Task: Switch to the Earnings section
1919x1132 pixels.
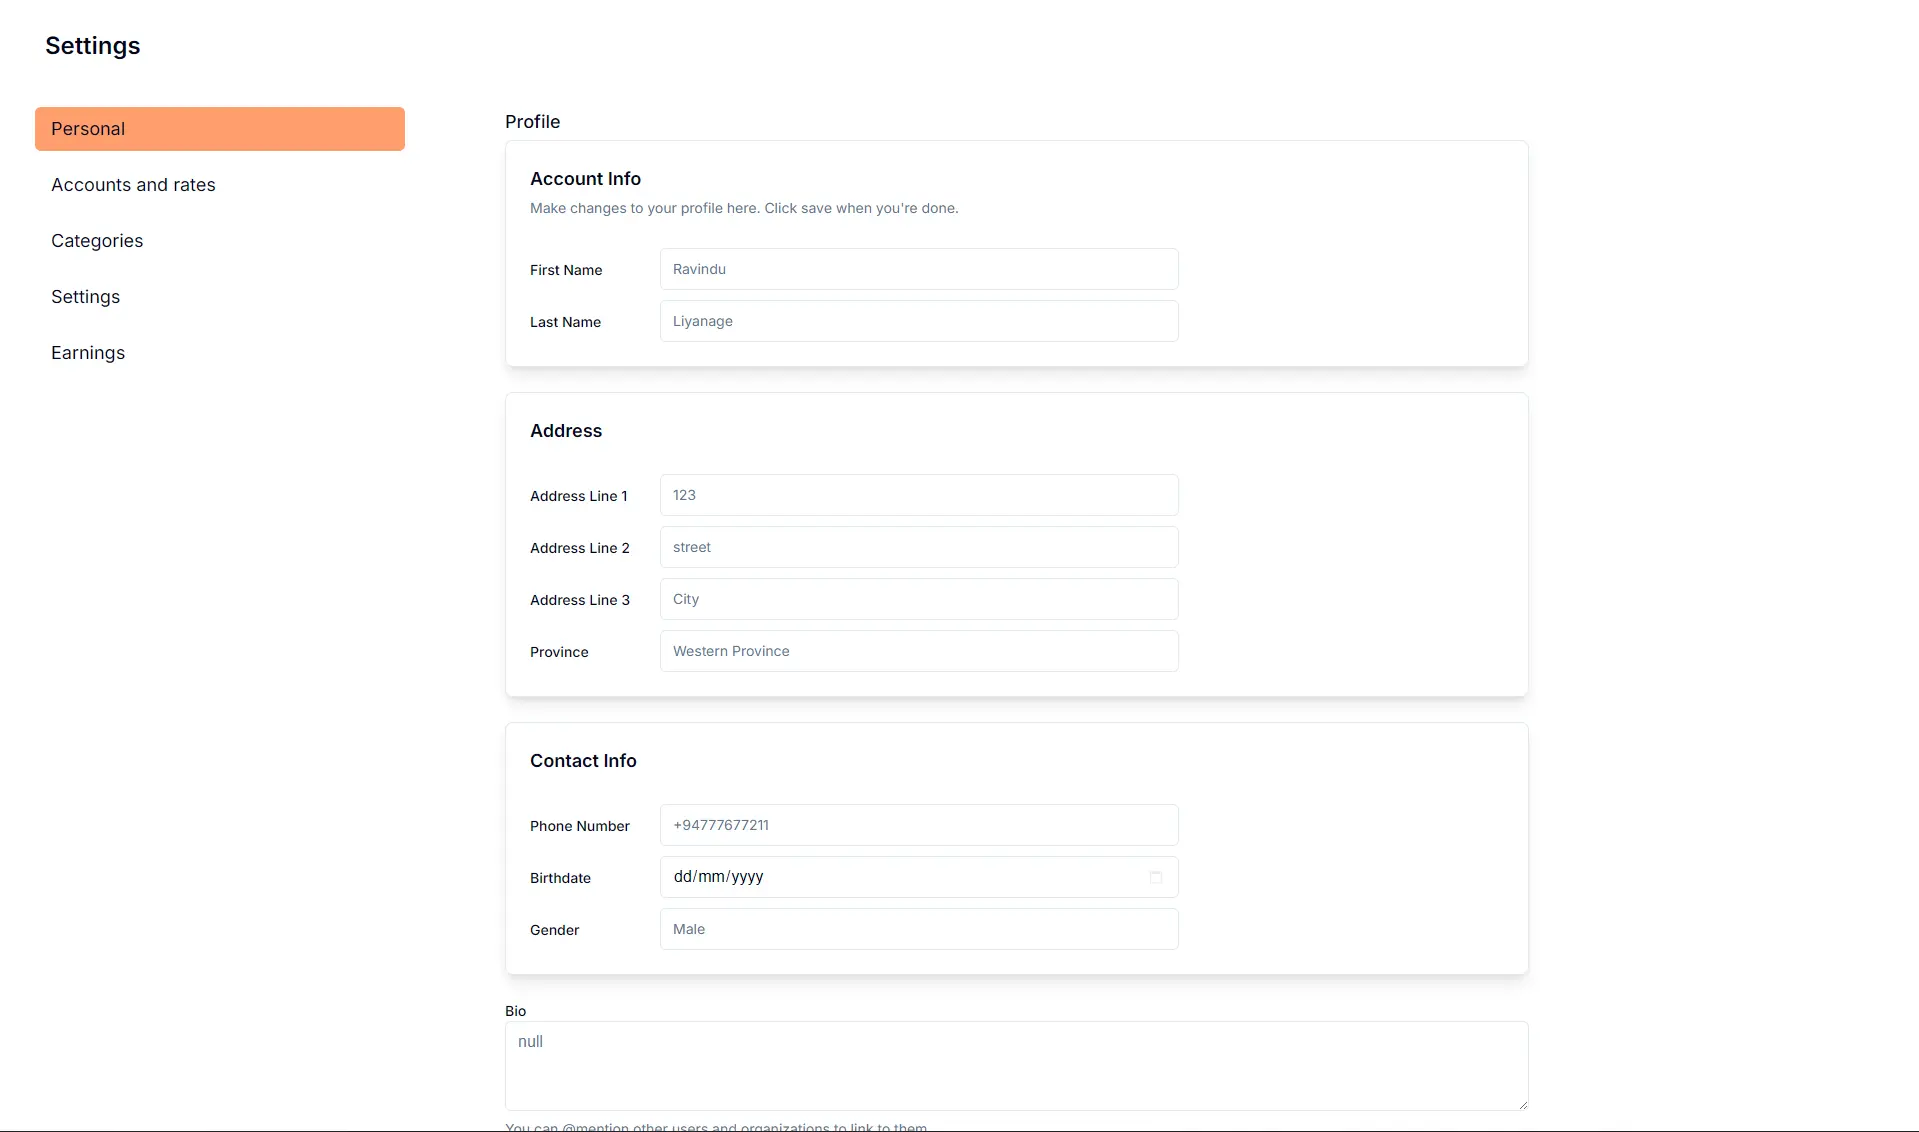Action: click(x=88, y=353)
